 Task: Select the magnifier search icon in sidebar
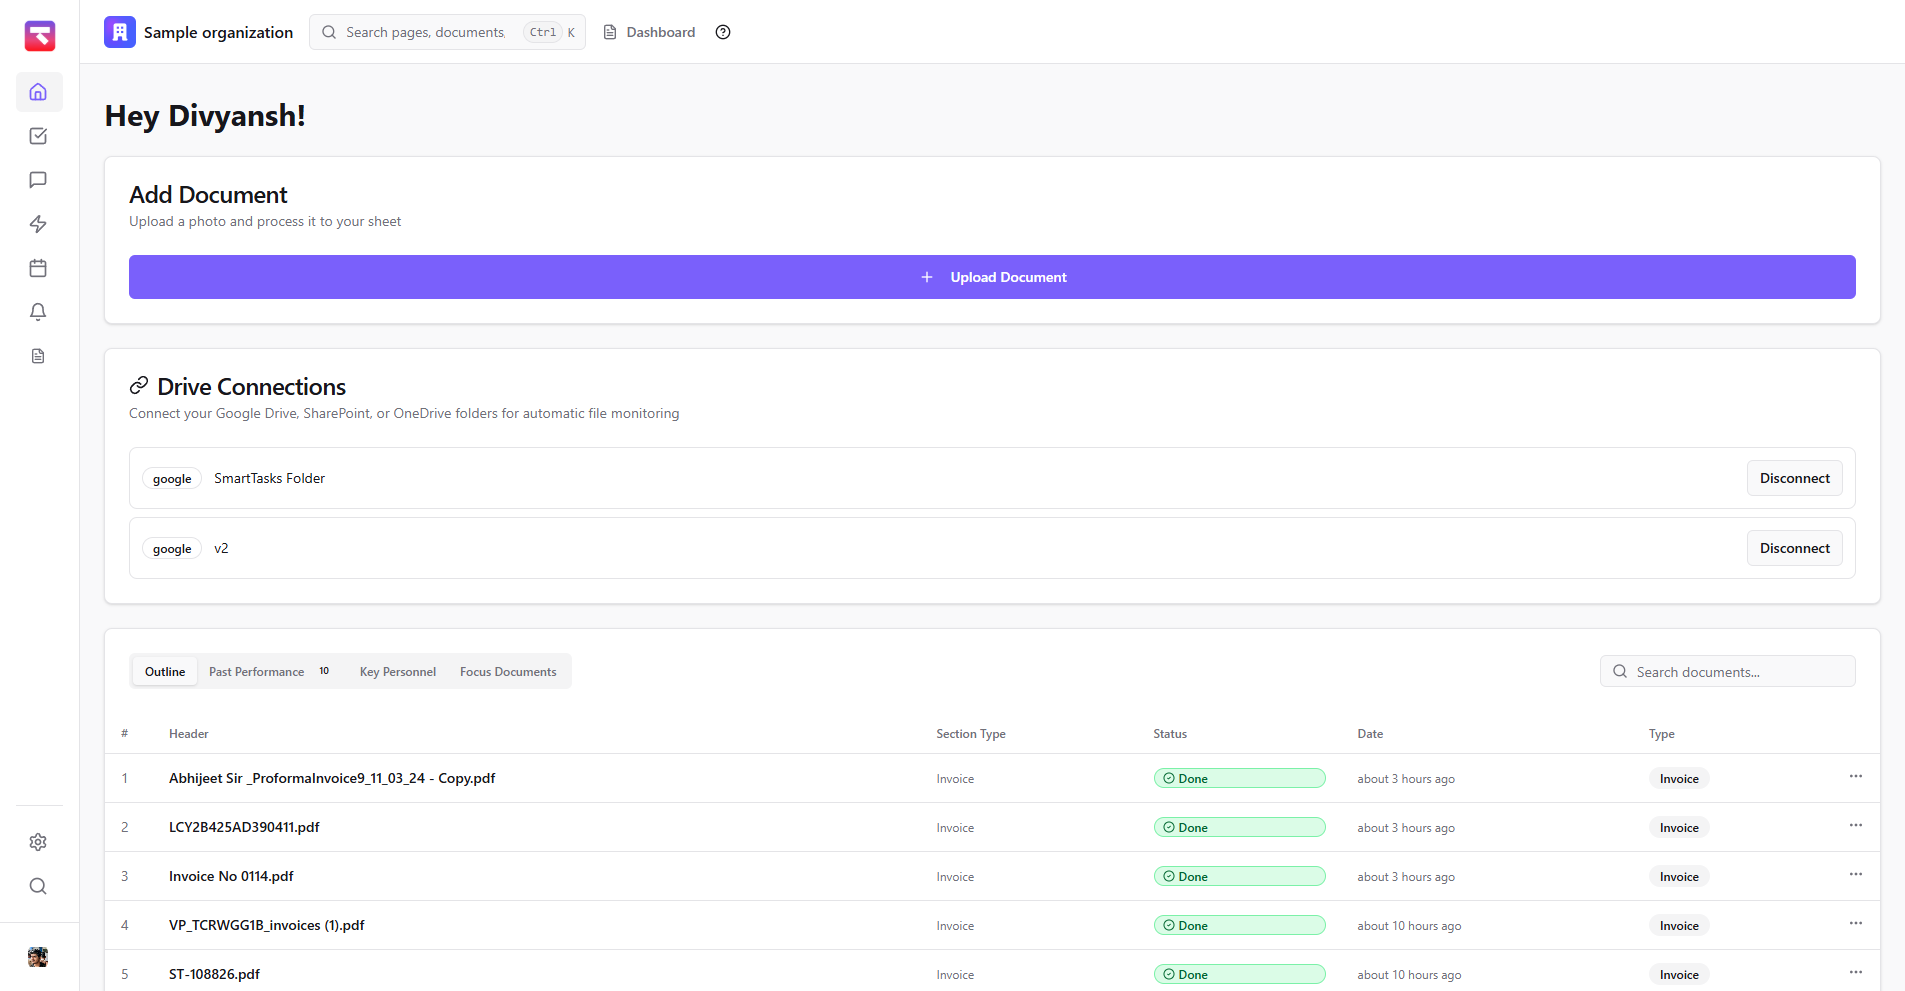(38, 887)
